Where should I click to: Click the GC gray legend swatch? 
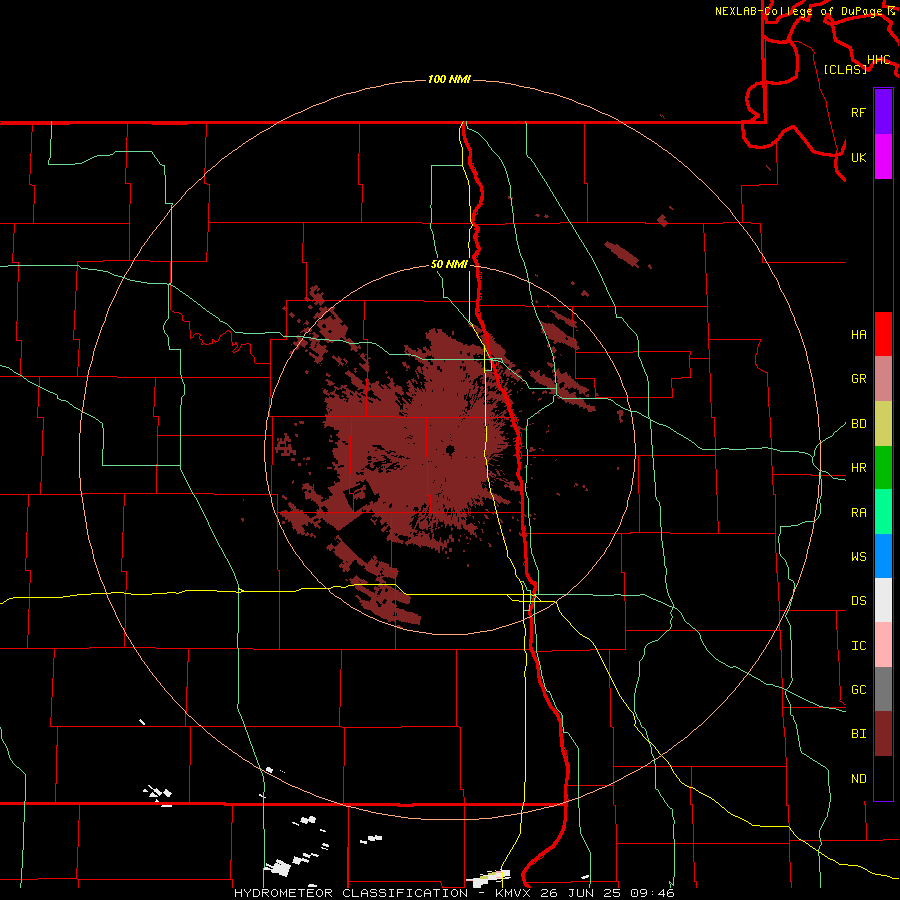[883, 689]
